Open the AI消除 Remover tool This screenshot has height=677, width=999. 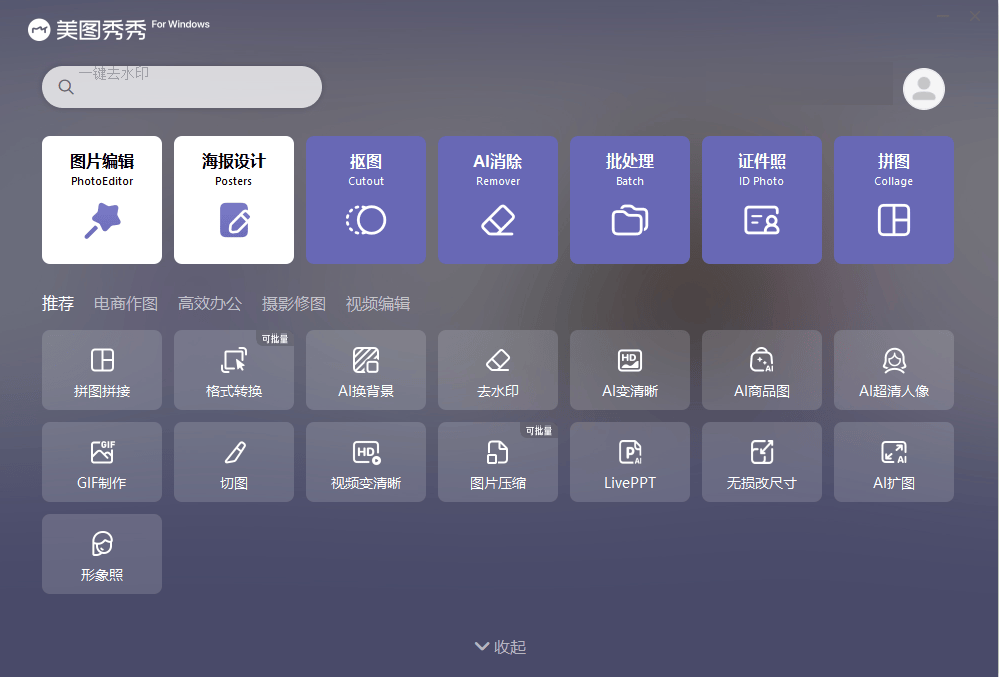(x=498, y=199)
